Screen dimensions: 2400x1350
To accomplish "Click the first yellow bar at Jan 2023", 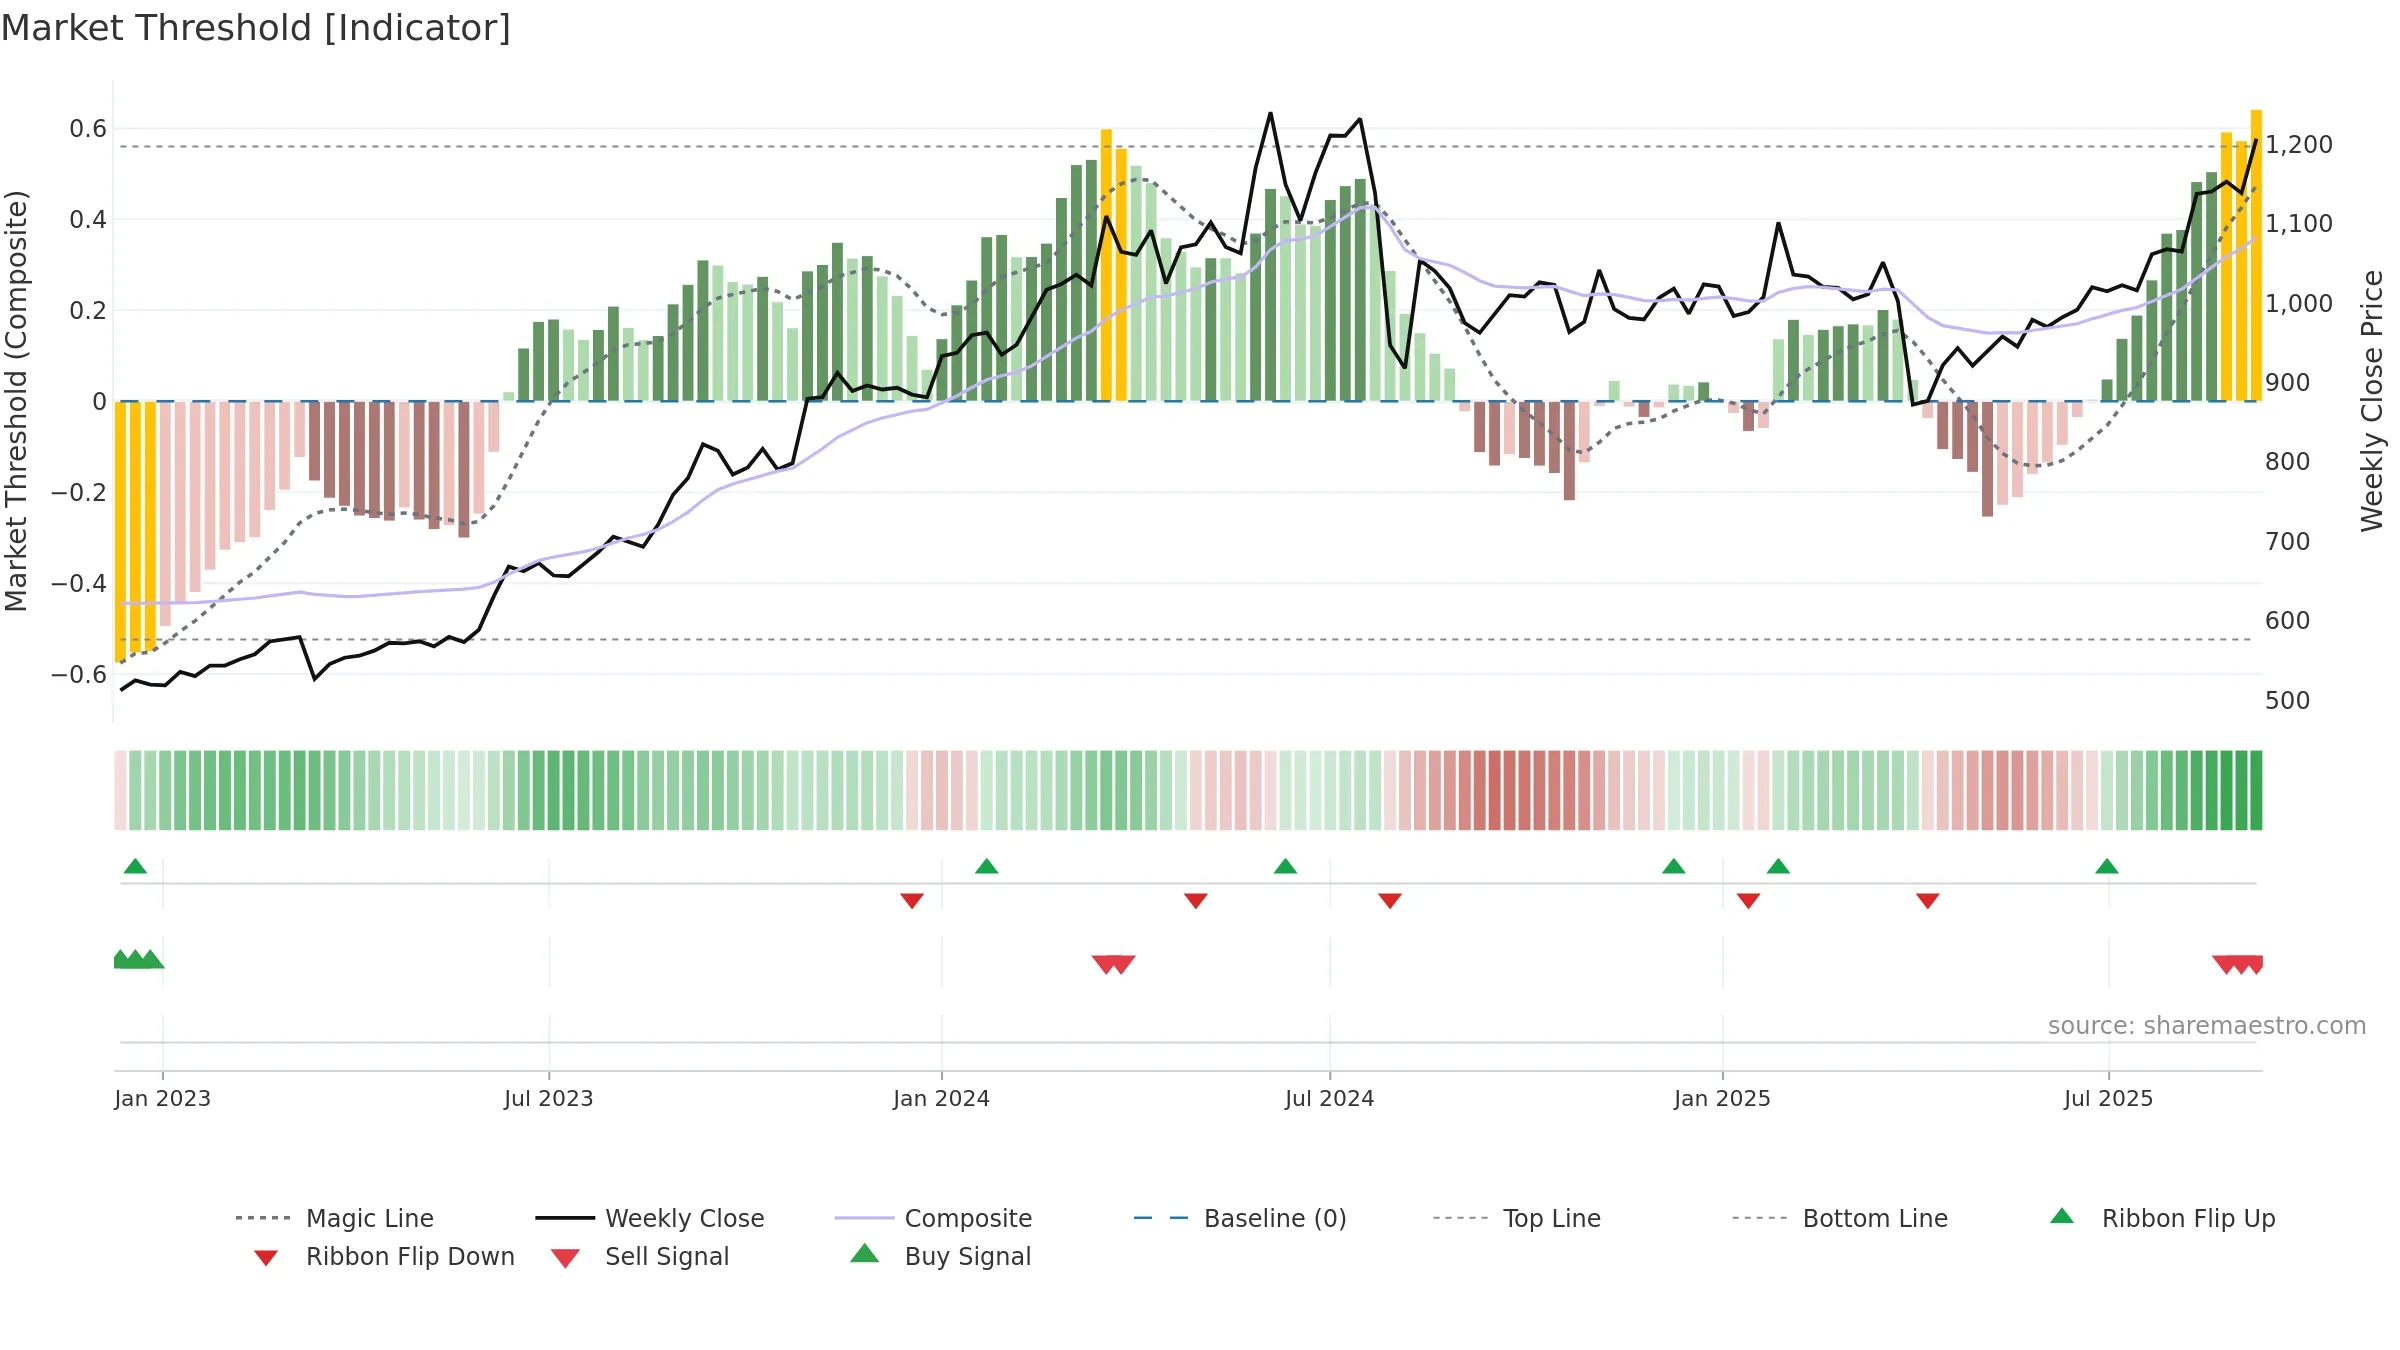I will click(x=120, y=531).
